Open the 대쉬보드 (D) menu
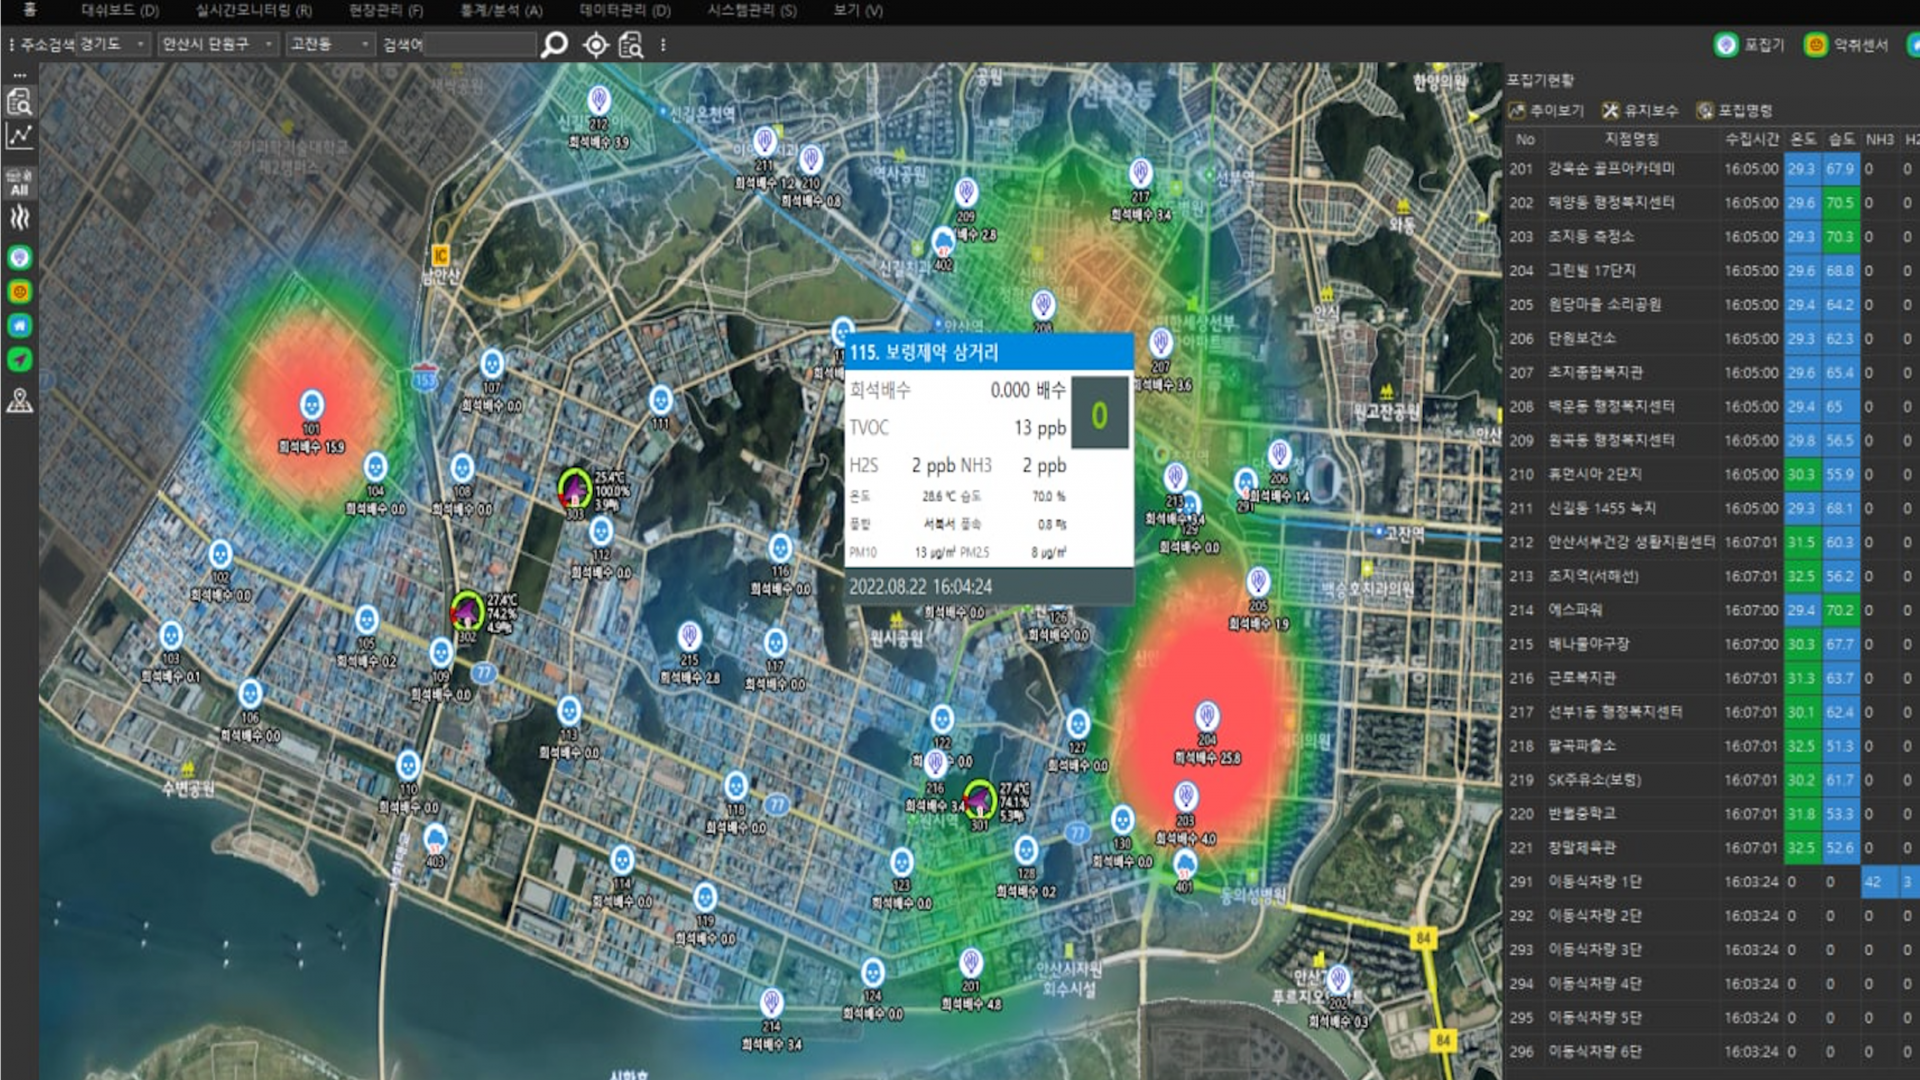This screenshot has width=1920, height=1080. coord(120,10)
